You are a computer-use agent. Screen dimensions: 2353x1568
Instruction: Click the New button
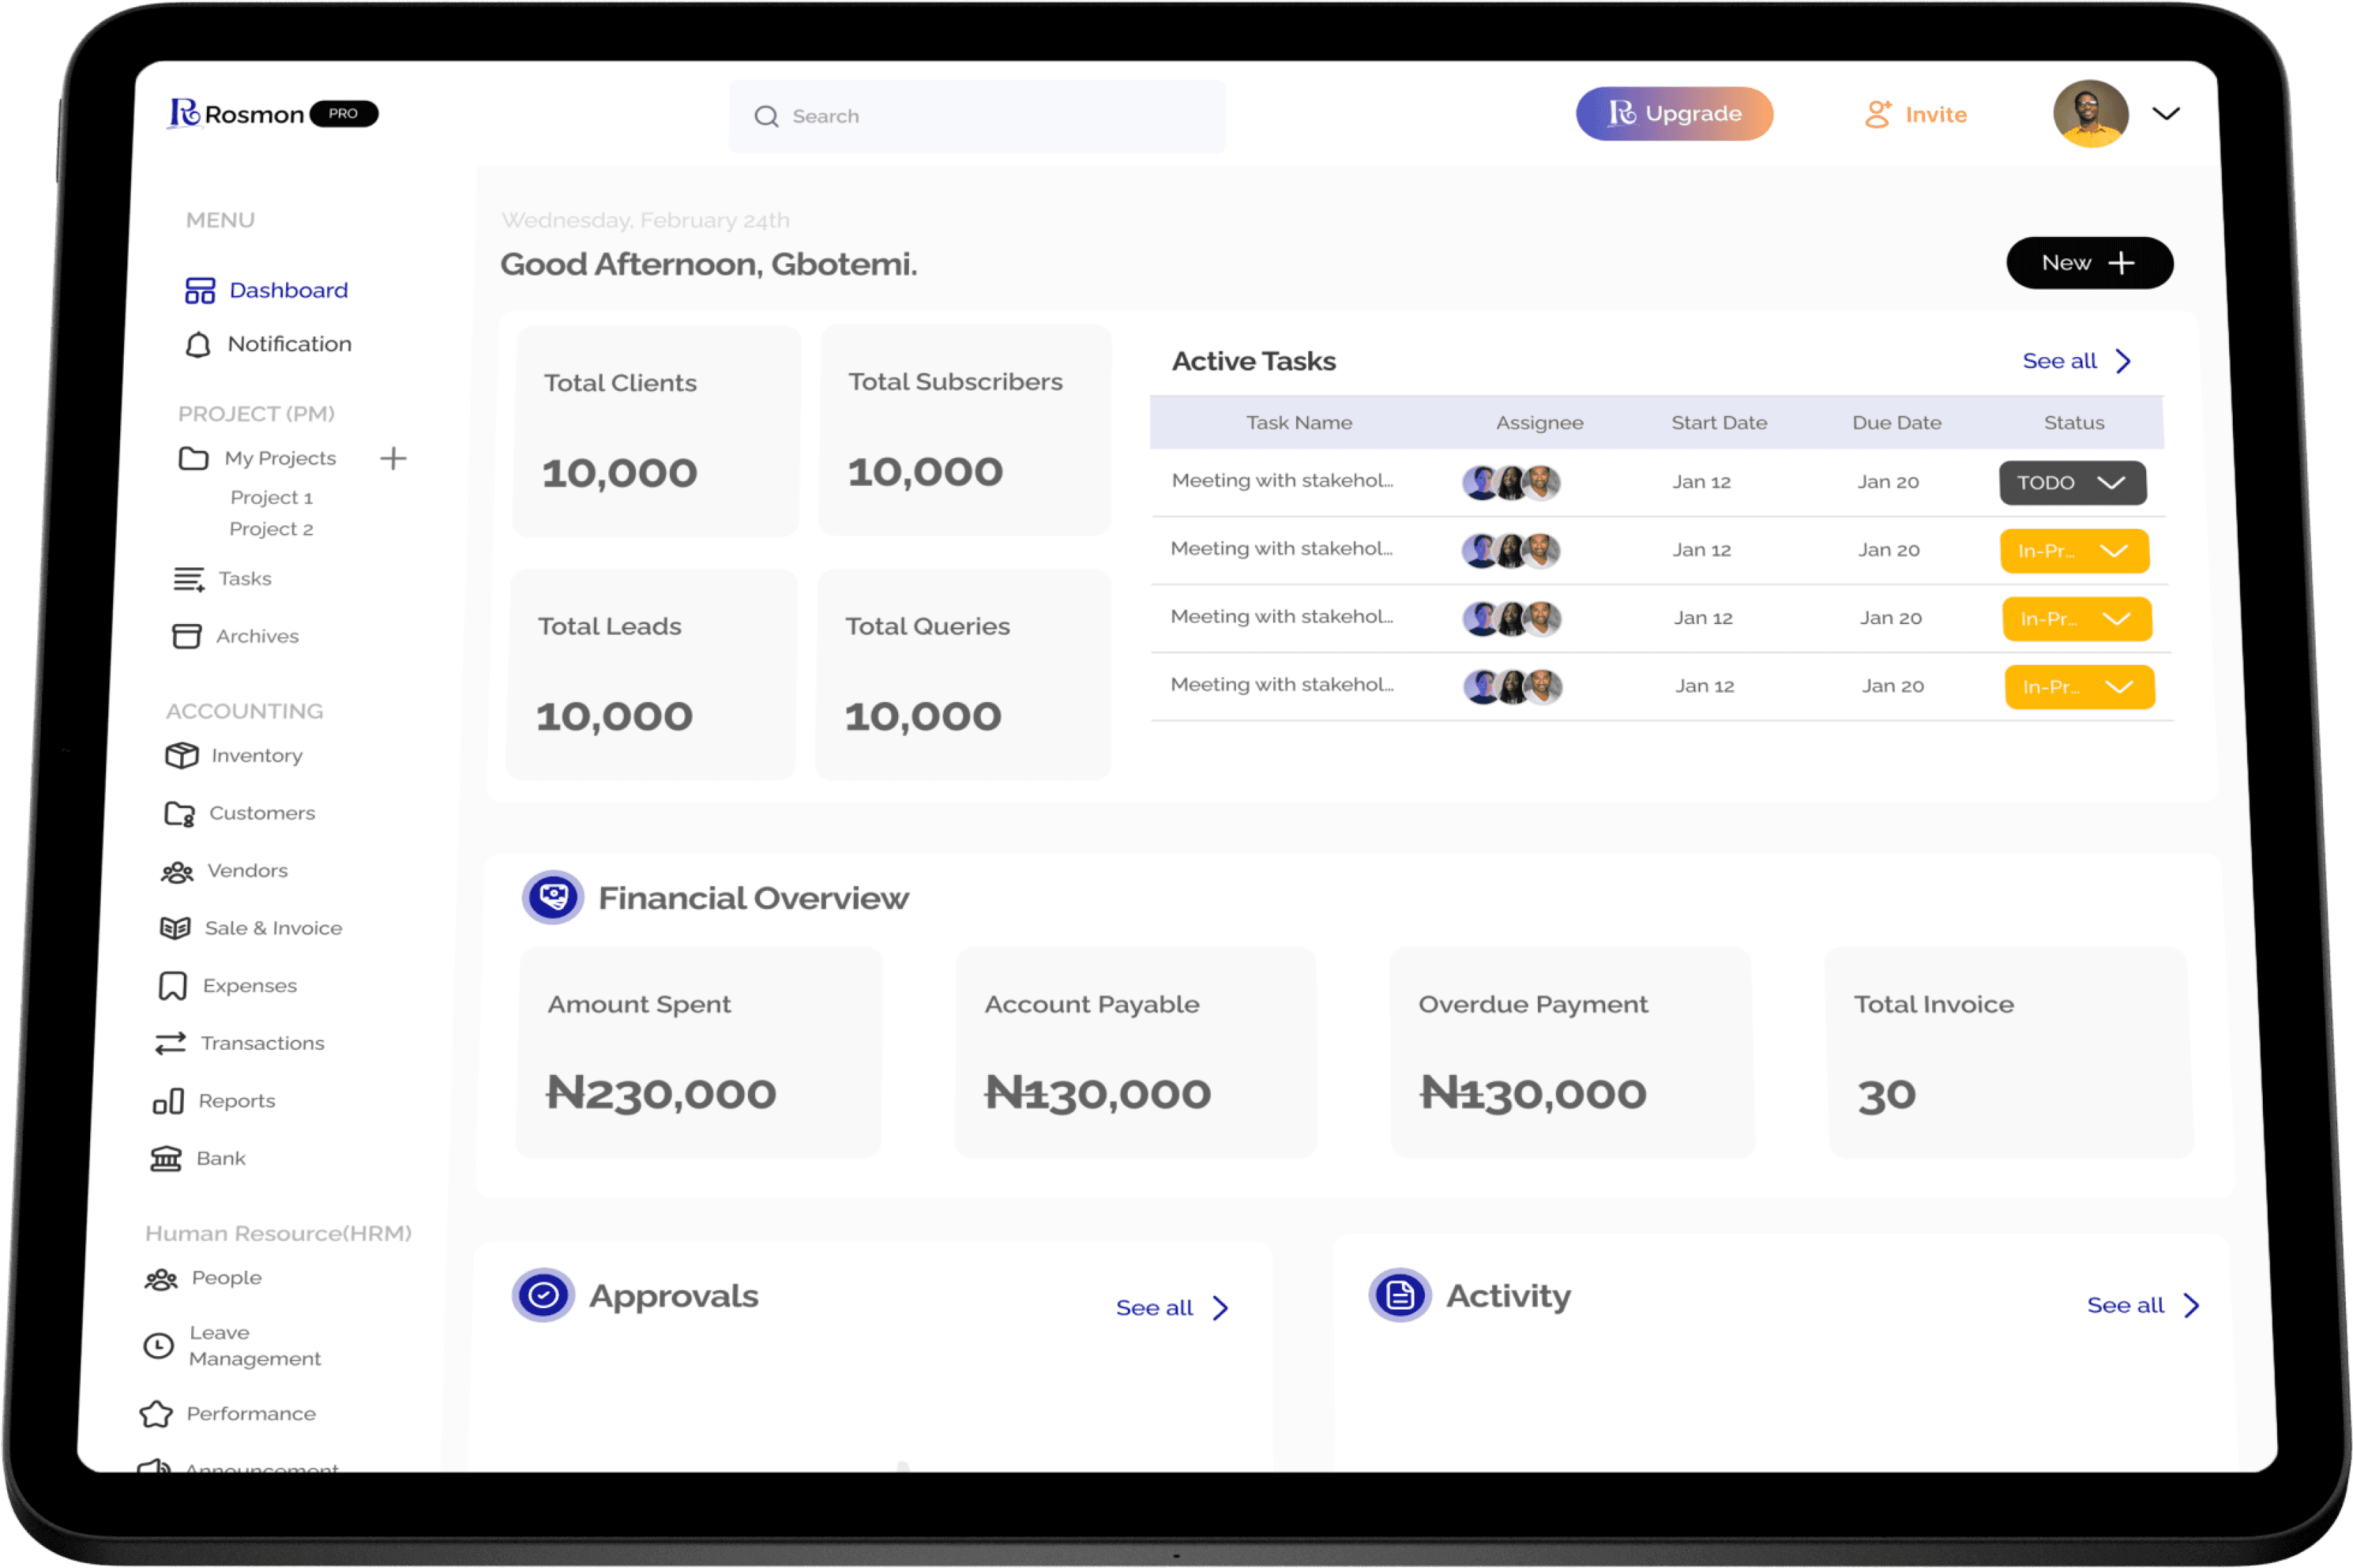[x=2089, y=263]
